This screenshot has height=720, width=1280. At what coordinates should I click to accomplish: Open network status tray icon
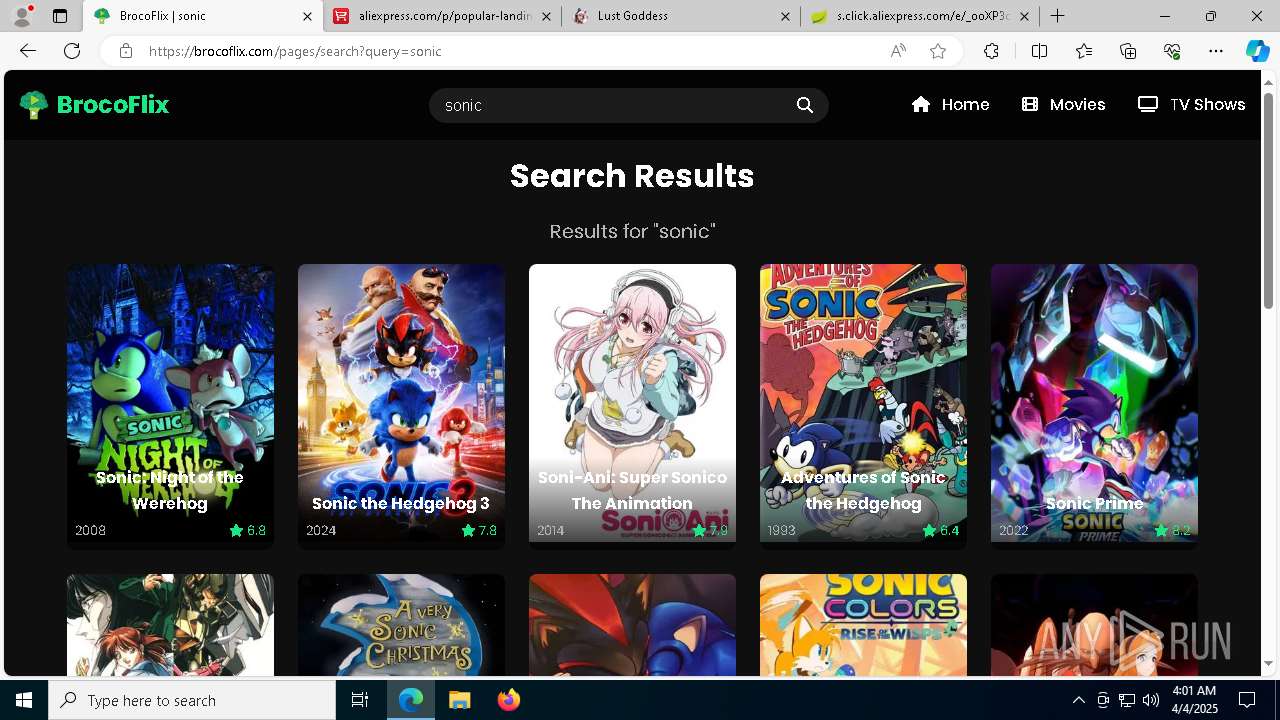pos(1127,700)
